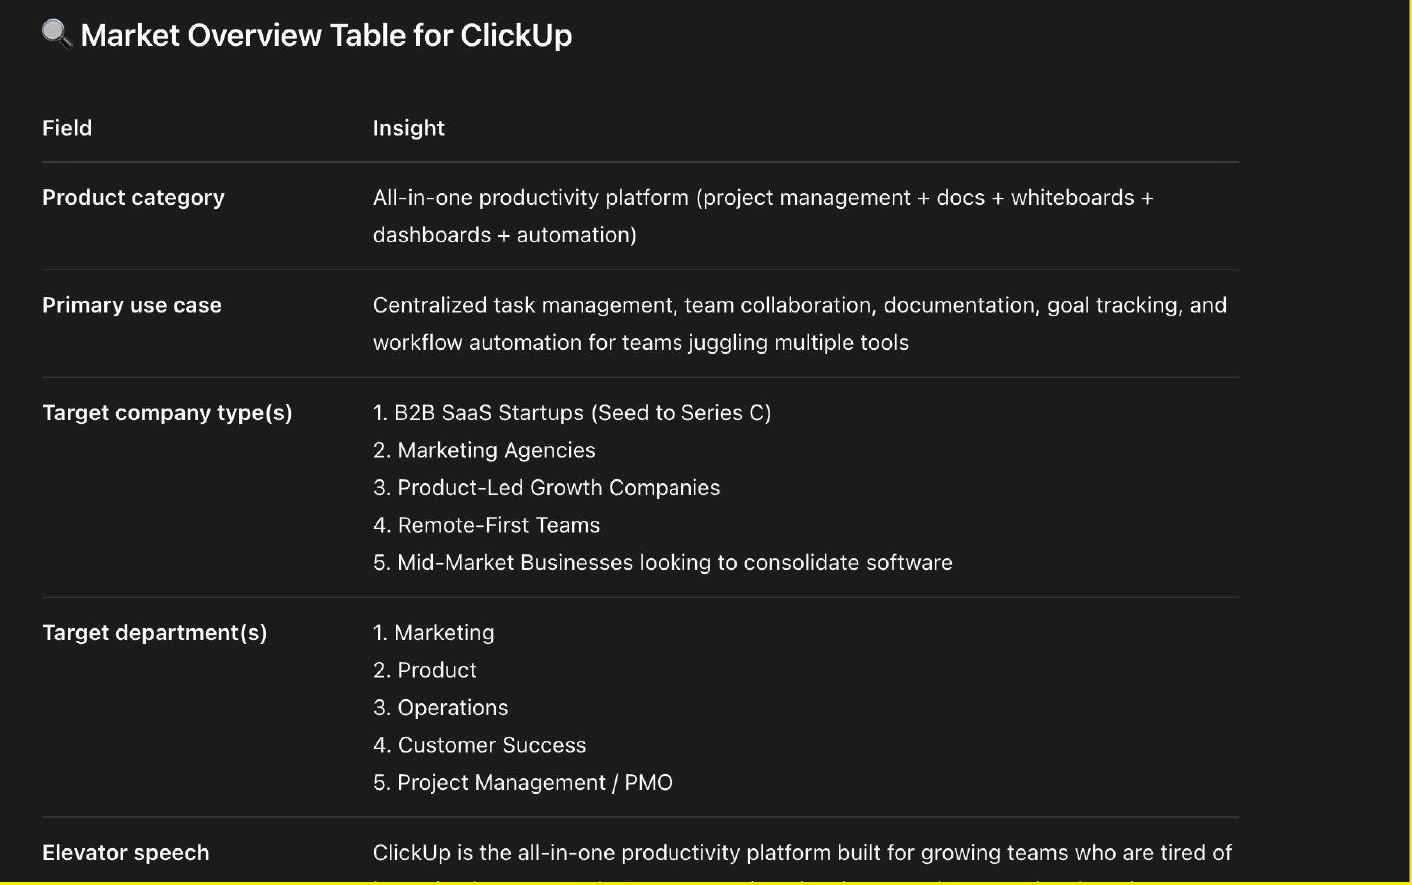Select the Mid-Market Businesses list item
This screenshot has width=1412, height=885.
point(662,563)
